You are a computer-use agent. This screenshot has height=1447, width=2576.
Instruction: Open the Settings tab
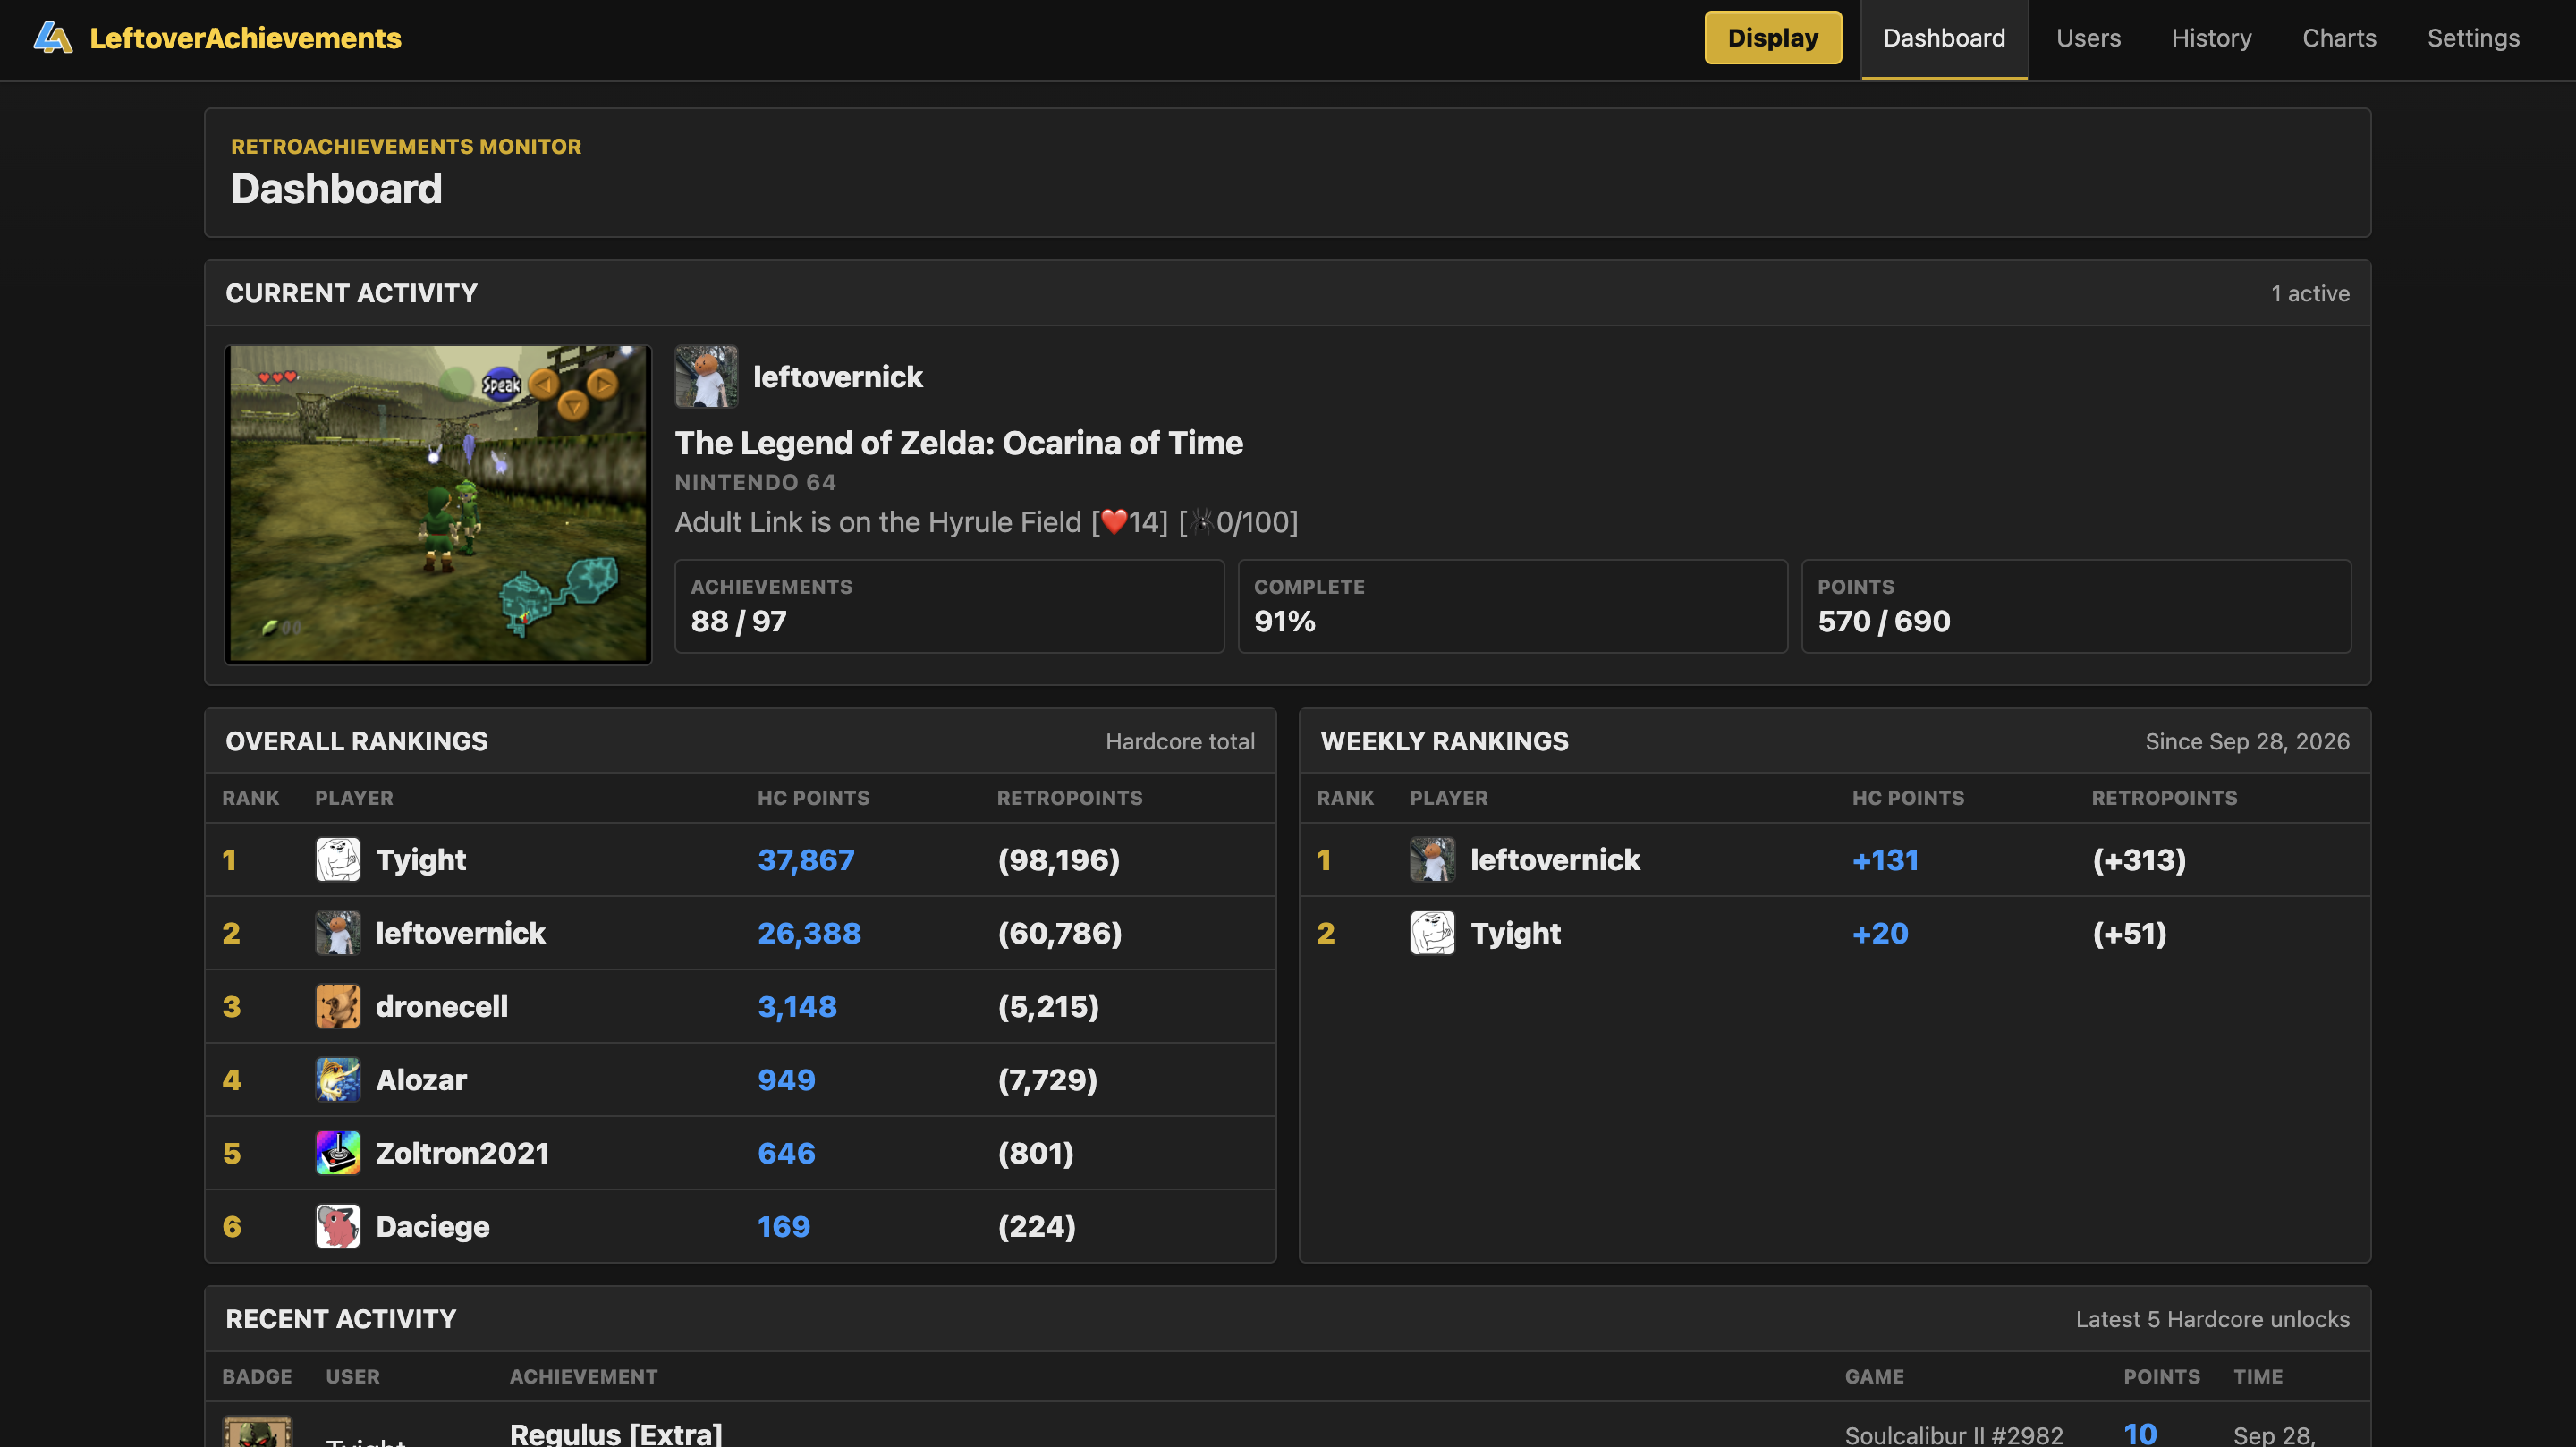2472,38
